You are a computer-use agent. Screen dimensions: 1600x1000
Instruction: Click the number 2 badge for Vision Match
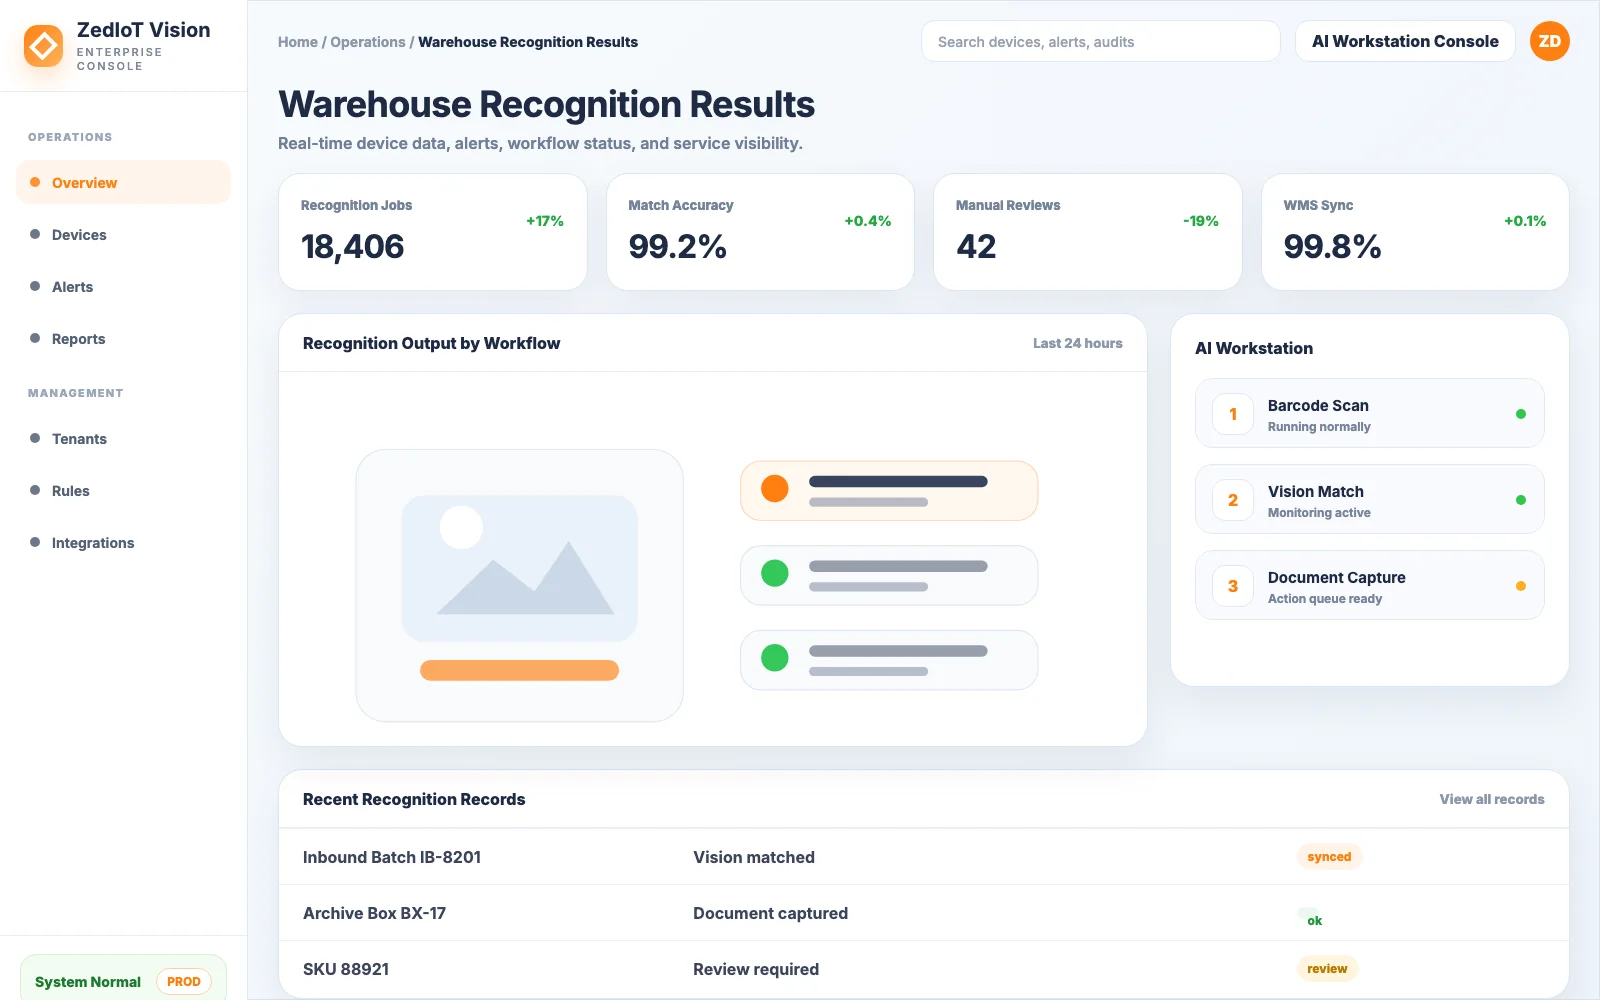tap(1233, 500)
